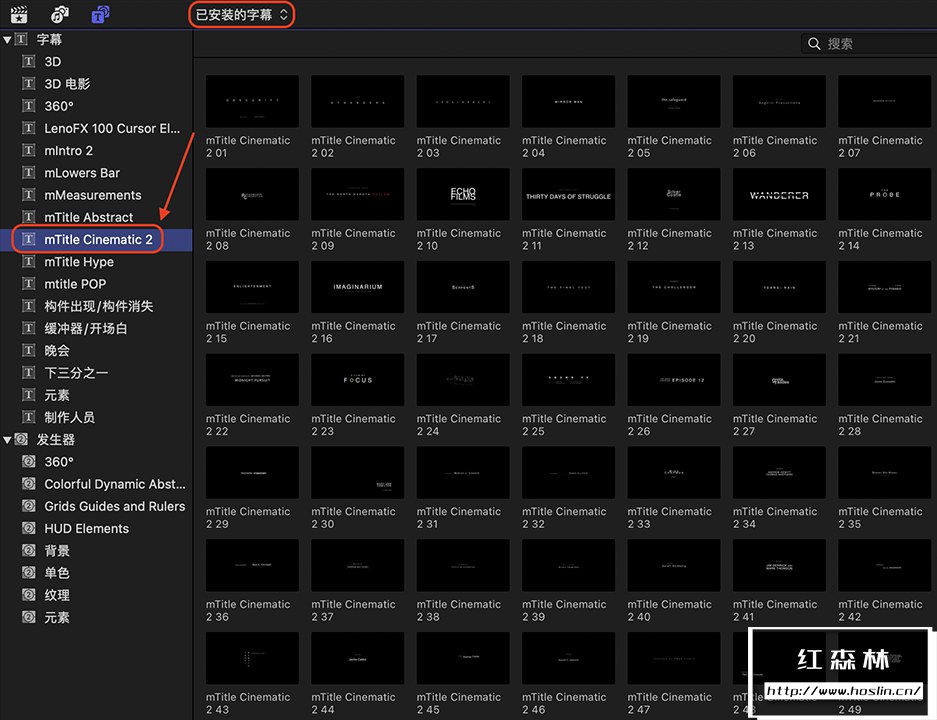The height and width of the screenshot is (720, 937).
Task: Select mTitle Cinematic 2 11 thumbnail
Action: pos(568,194)
